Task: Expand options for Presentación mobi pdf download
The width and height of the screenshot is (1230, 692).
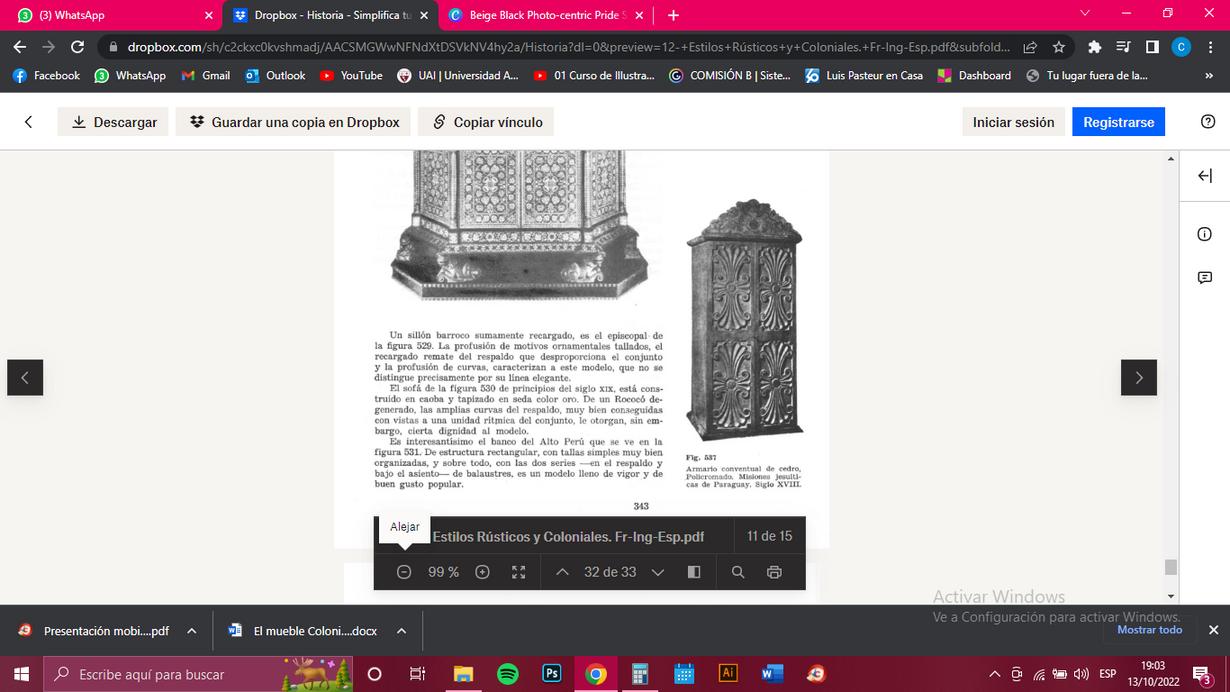Action: [191, 631]
